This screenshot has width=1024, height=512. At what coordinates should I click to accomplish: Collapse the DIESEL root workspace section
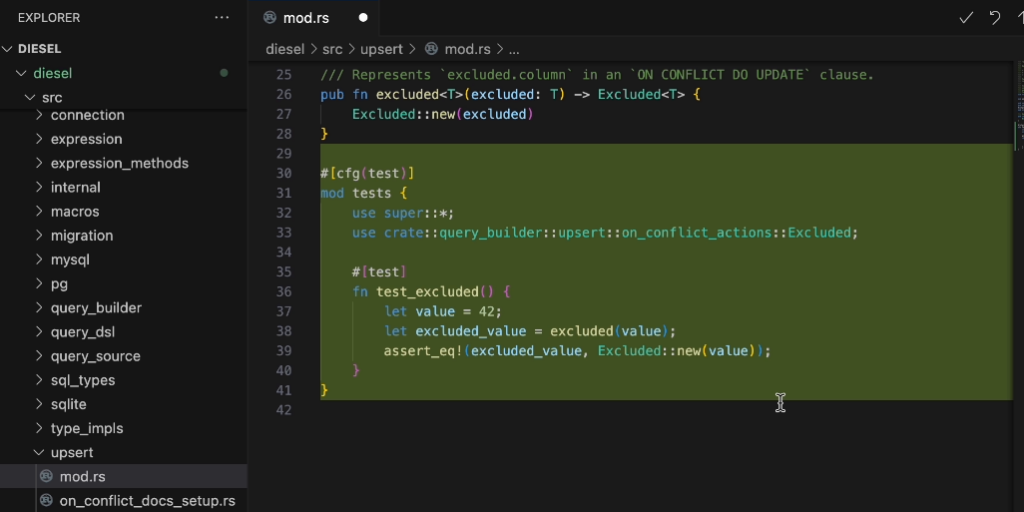coord(8,48)
